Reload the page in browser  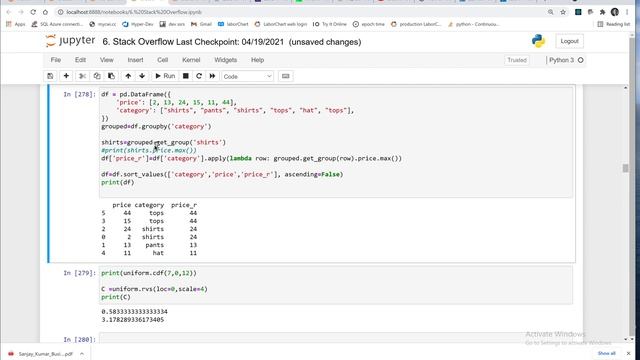[33, 12]
